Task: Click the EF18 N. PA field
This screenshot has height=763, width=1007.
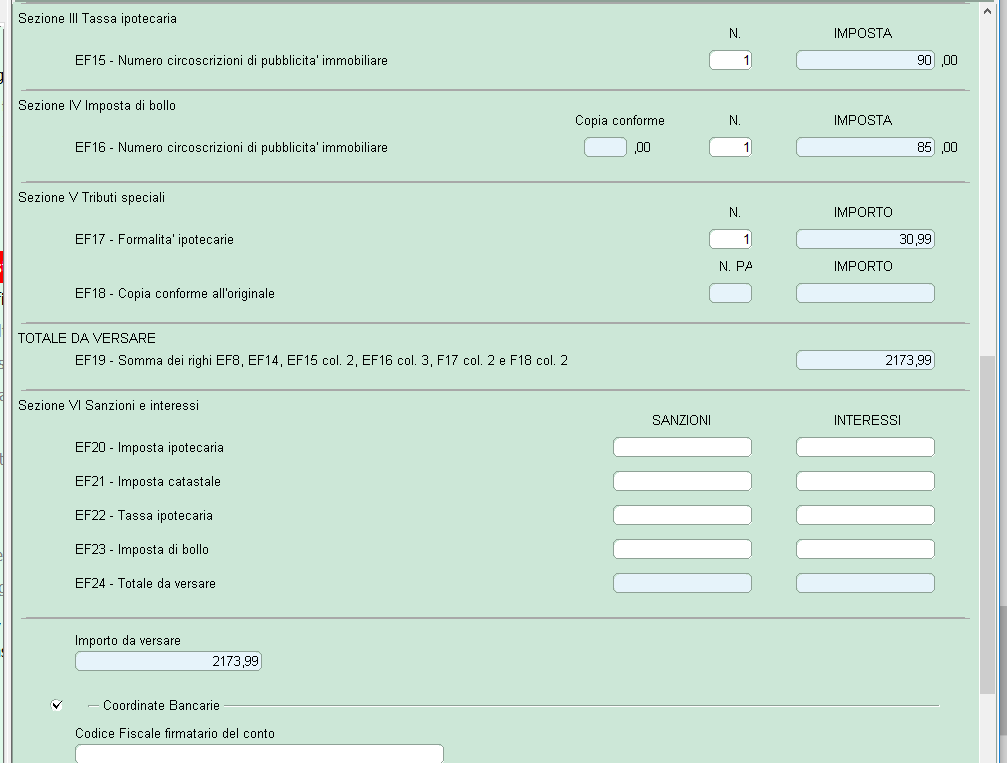Action: point(730,293)
